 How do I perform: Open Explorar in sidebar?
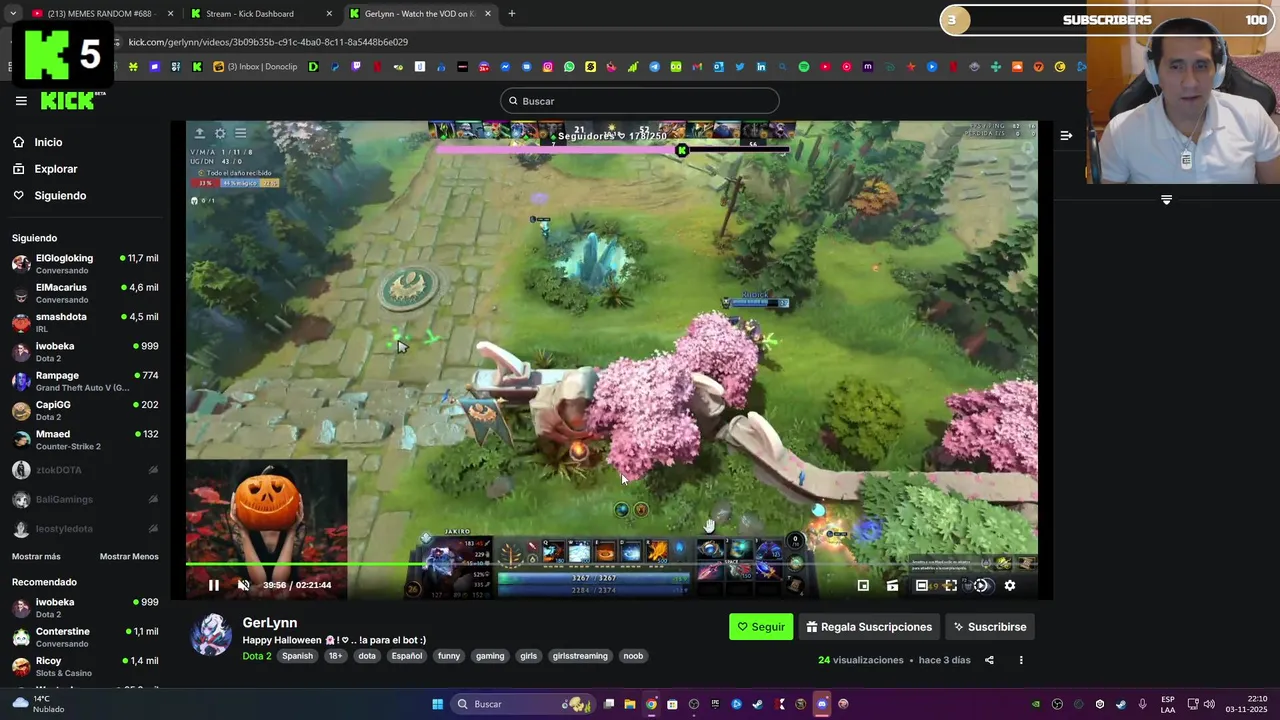pos(55,169)
